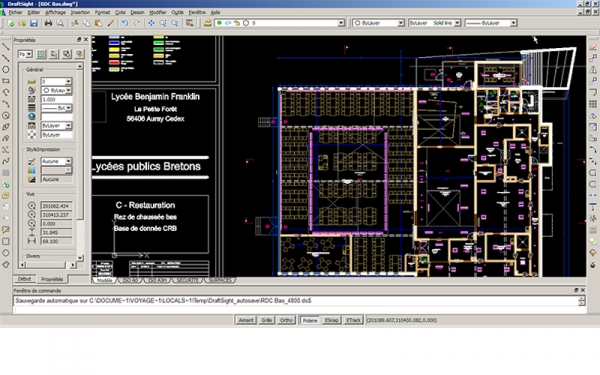The height and width of the screenshot is (375, 600).
Task: Open the Fichier menu
Action: pos(16,13)
